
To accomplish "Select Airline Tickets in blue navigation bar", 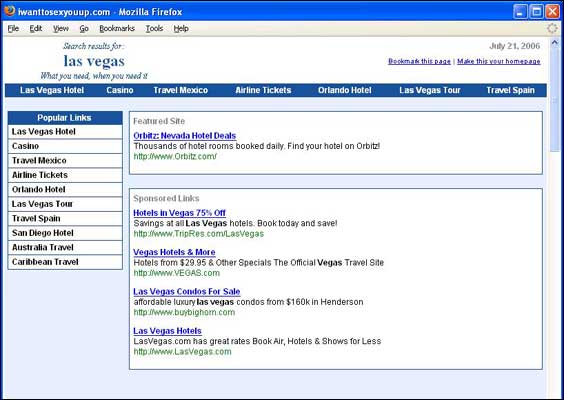I will (x=263, y=90).
